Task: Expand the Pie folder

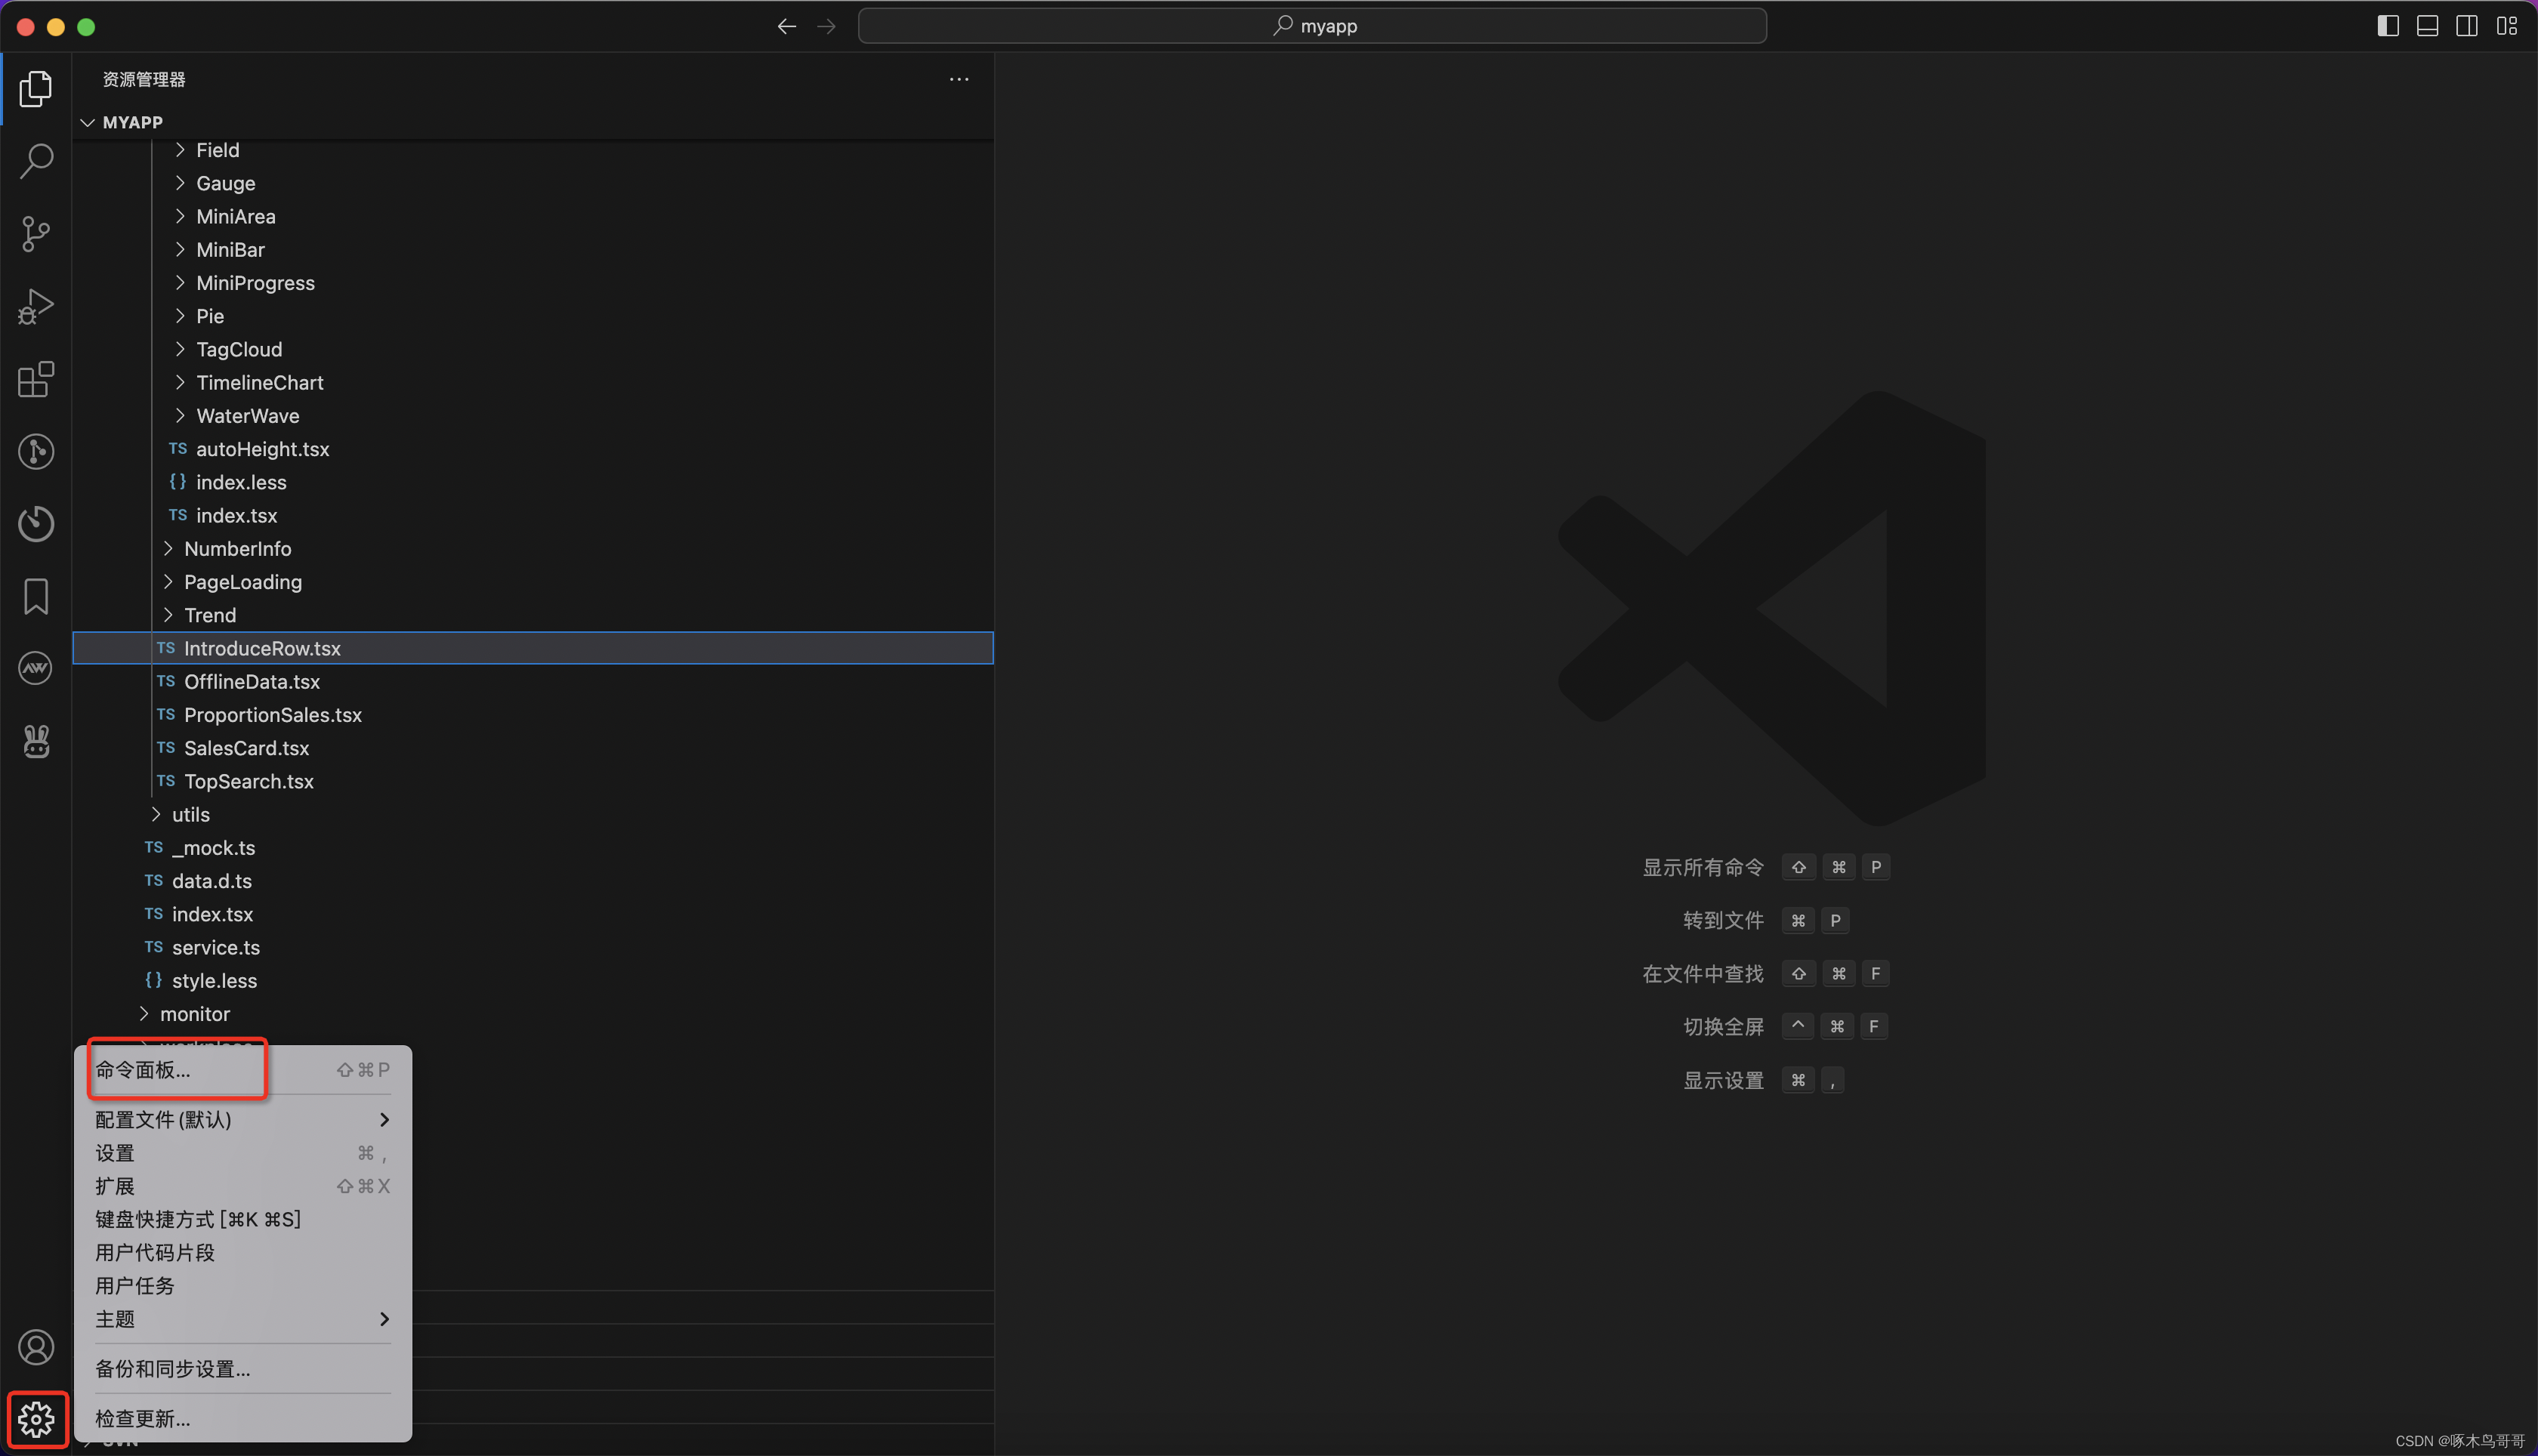Action: [x=533, y=316]
